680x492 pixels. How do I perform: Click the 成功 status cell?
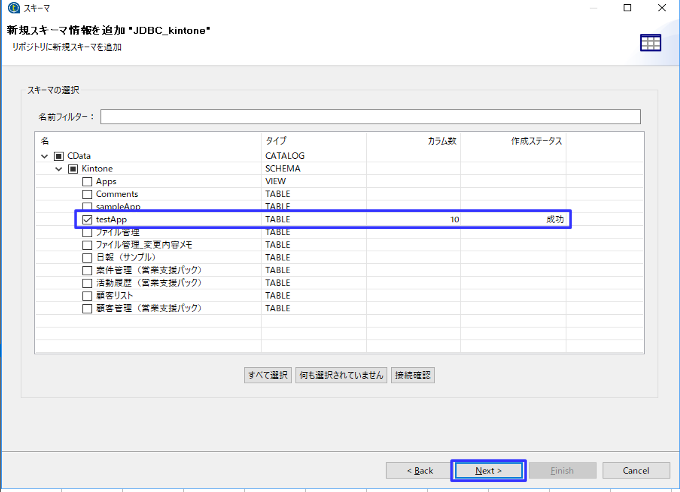point(555,220)
